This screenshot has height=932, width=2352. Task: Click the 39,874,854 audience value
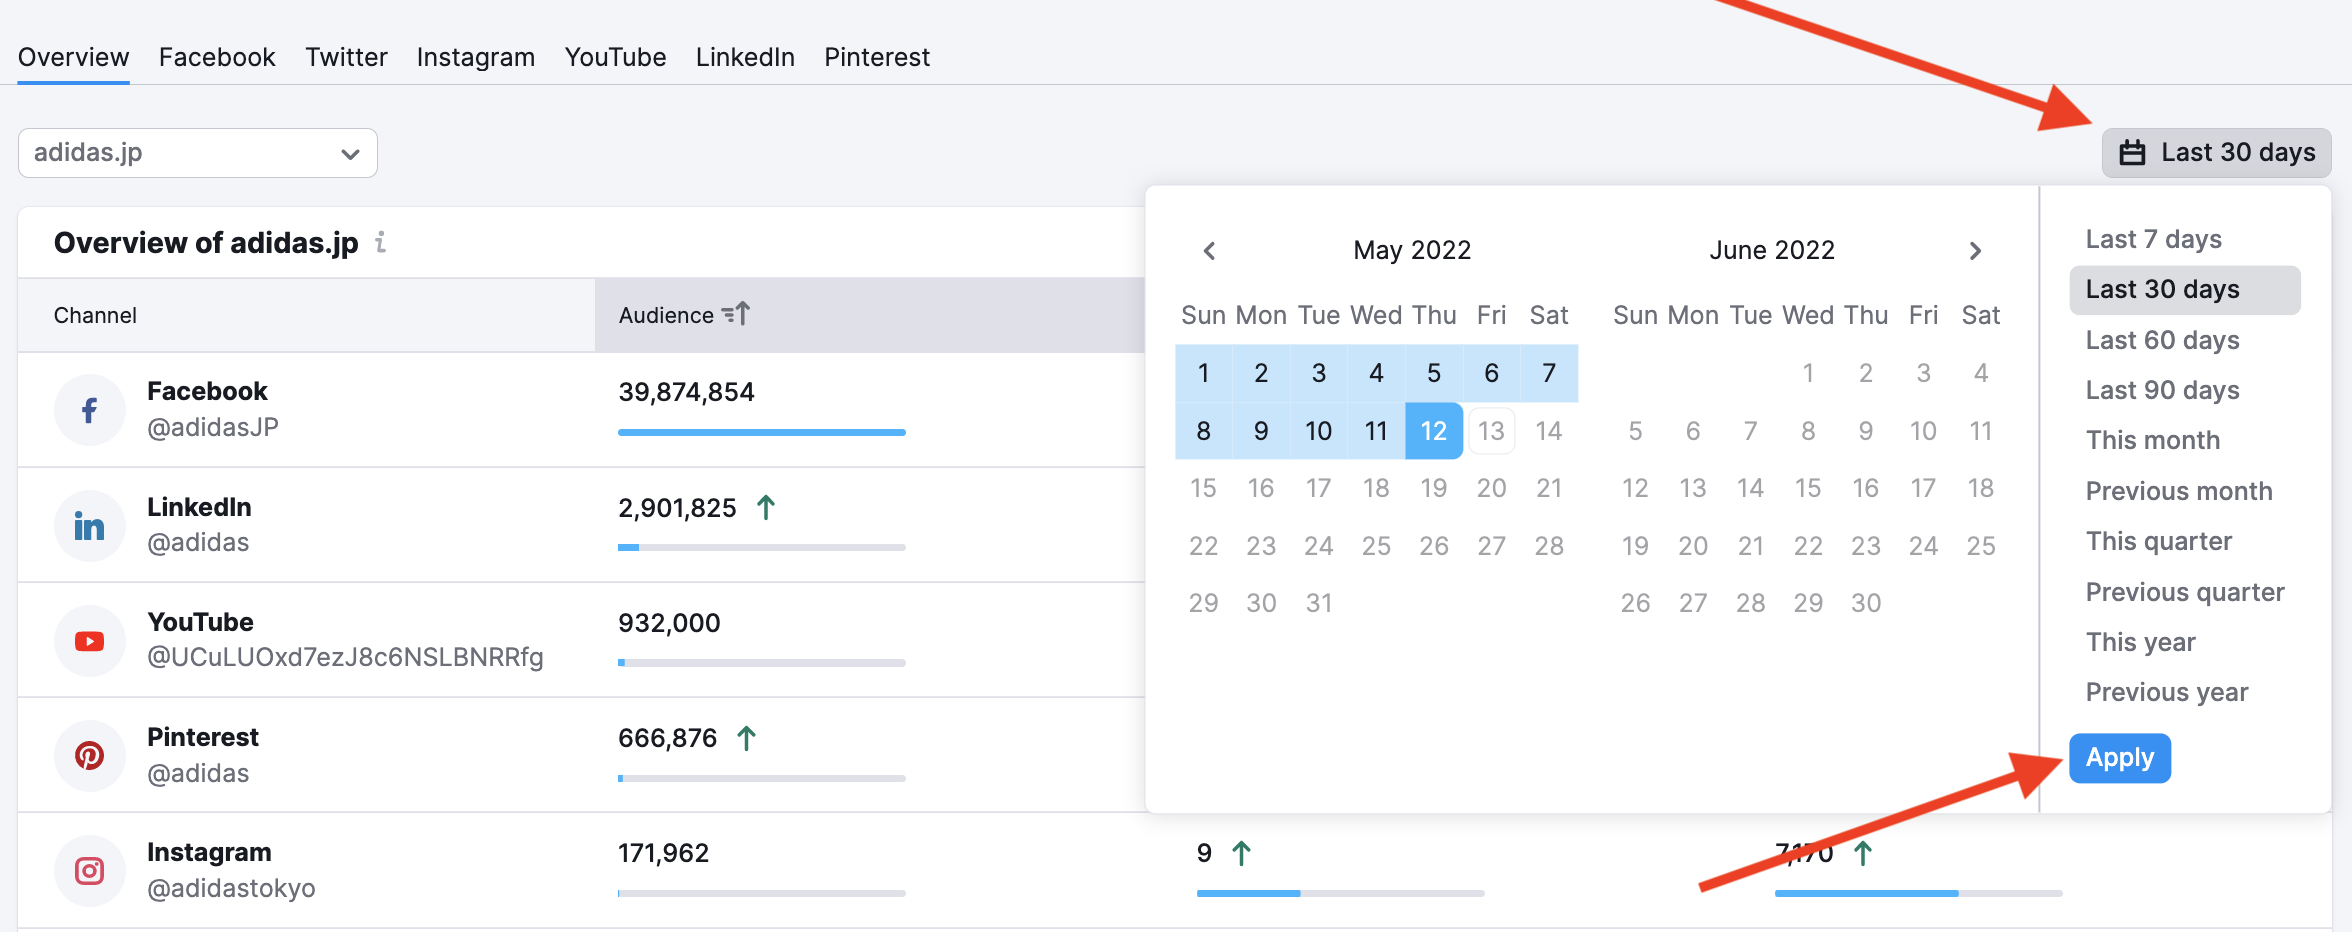point(686,392)
